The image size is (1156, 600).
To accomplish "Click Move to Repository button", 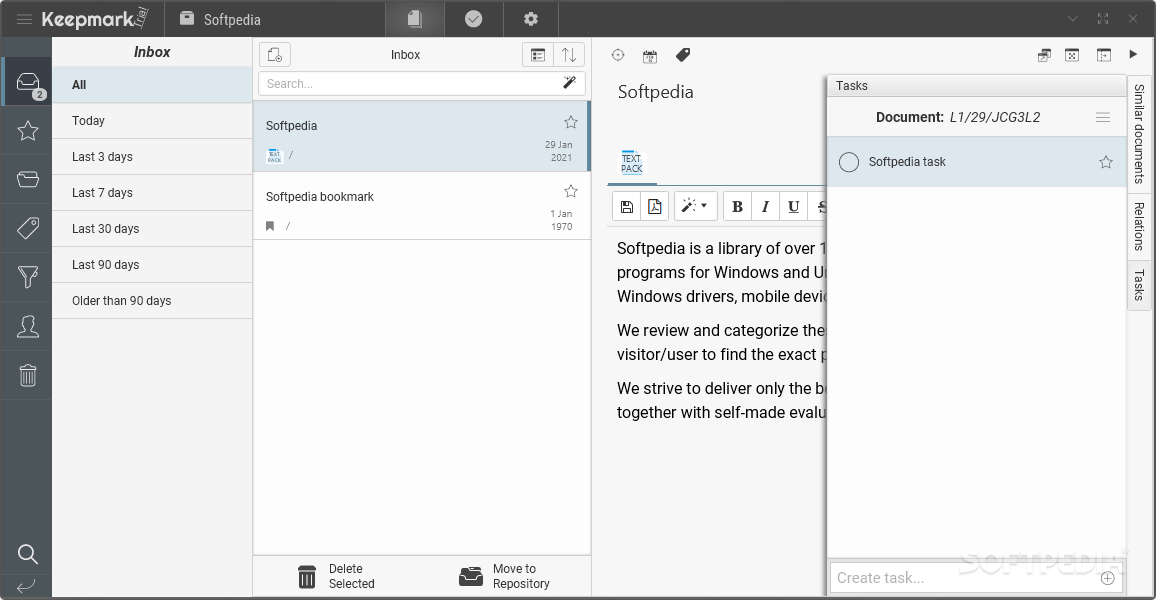I will point(504,576).
